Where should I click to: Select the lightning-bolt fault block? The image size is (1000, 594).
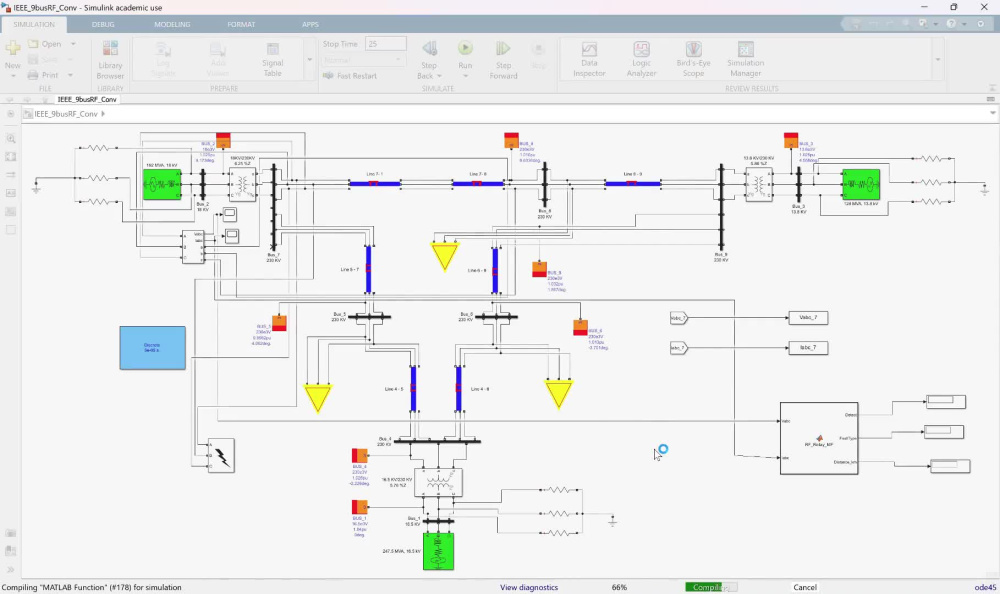point(221,456)
